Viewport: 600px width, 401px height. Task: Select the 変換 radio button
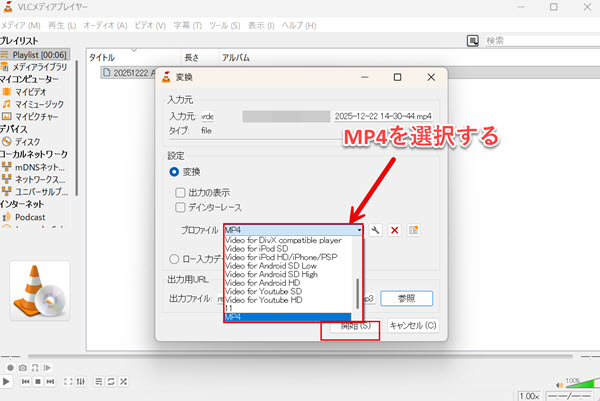174,172
